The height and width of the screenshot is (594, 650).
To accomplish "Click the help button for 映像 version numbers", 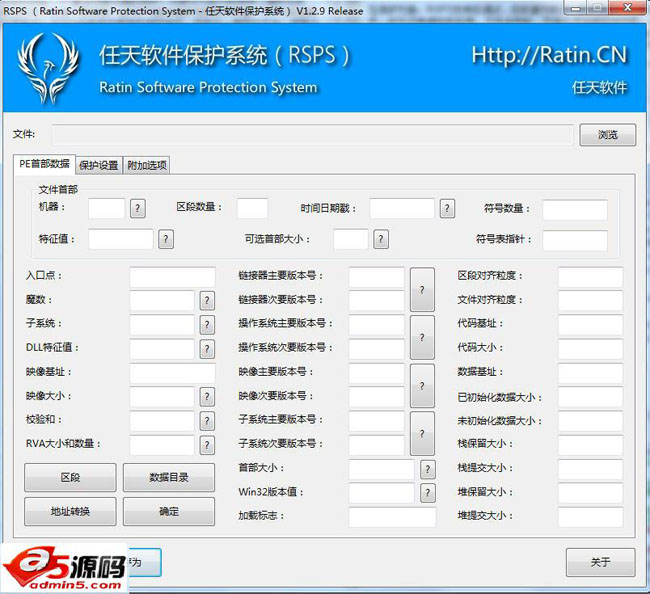I will click(422, 386).
